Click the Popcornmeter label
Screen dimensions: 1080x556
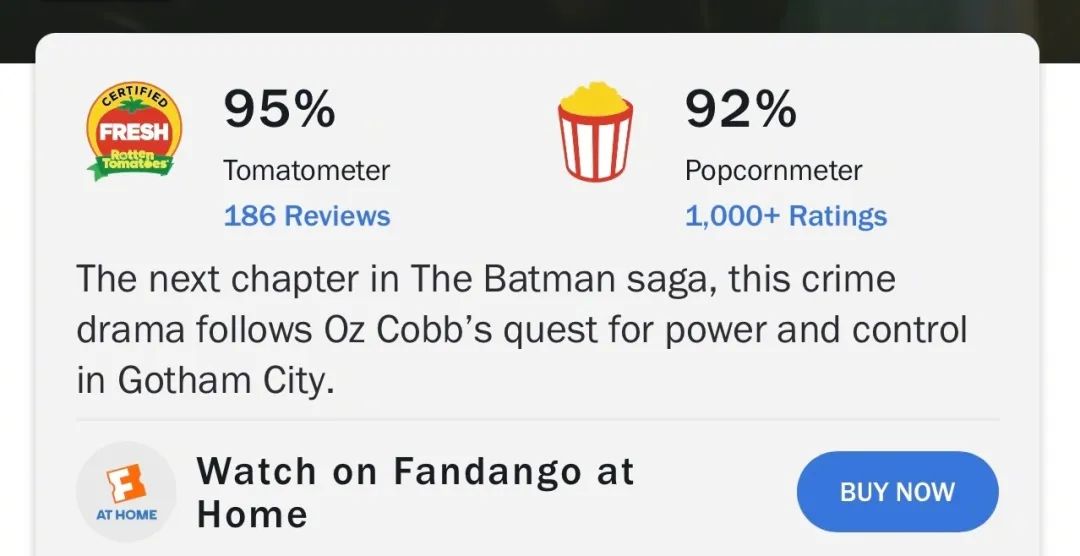click(x=773, y=171)
